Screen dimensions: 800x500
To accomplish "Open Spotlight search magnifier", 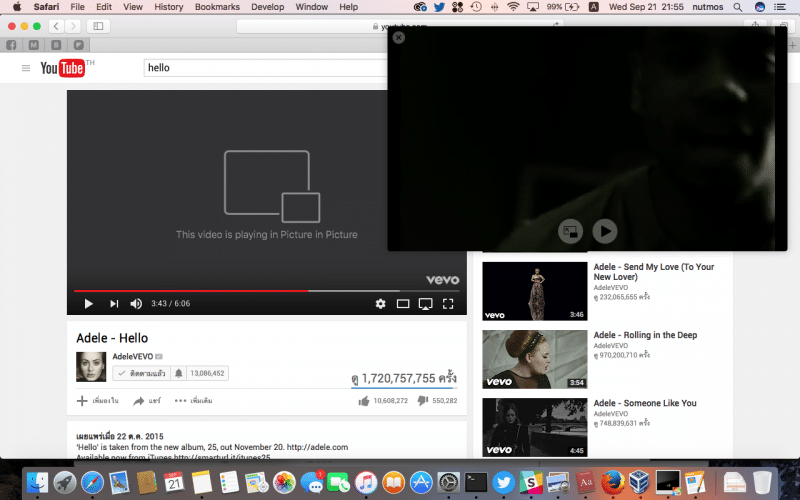I will click(x=738, y=7).
